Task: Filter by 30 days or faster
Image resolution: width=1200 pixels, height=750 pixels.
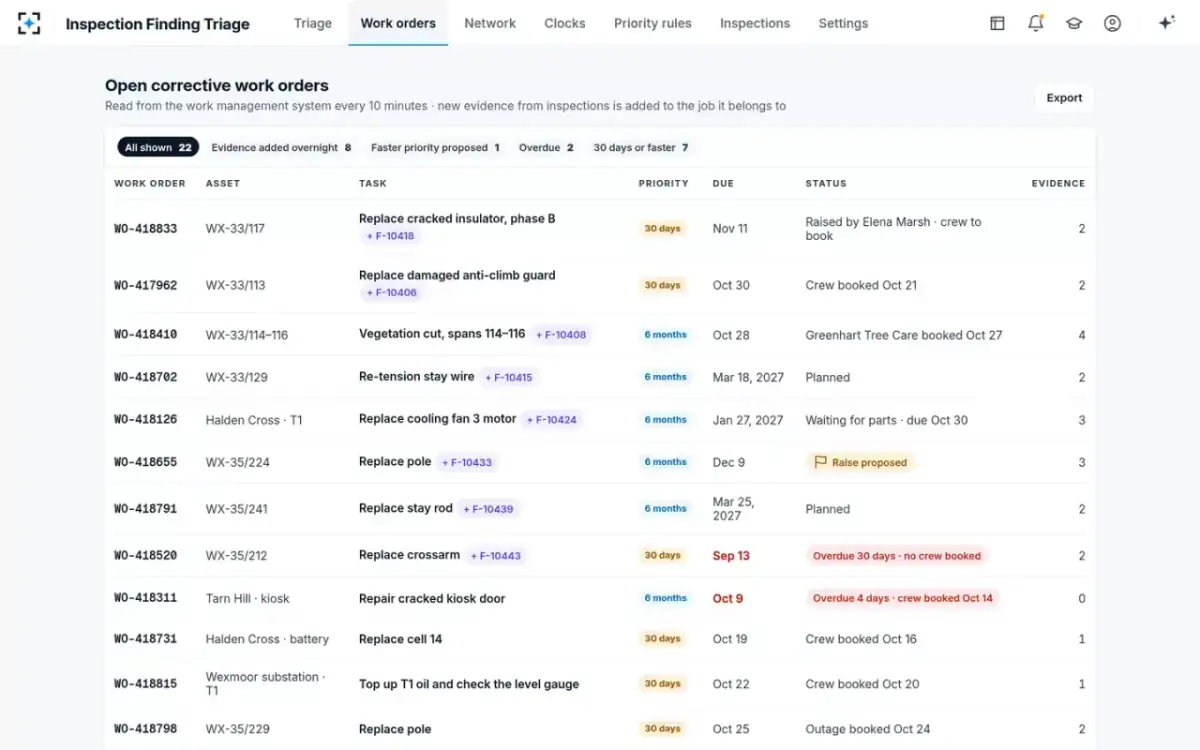Action: point(641,147)
